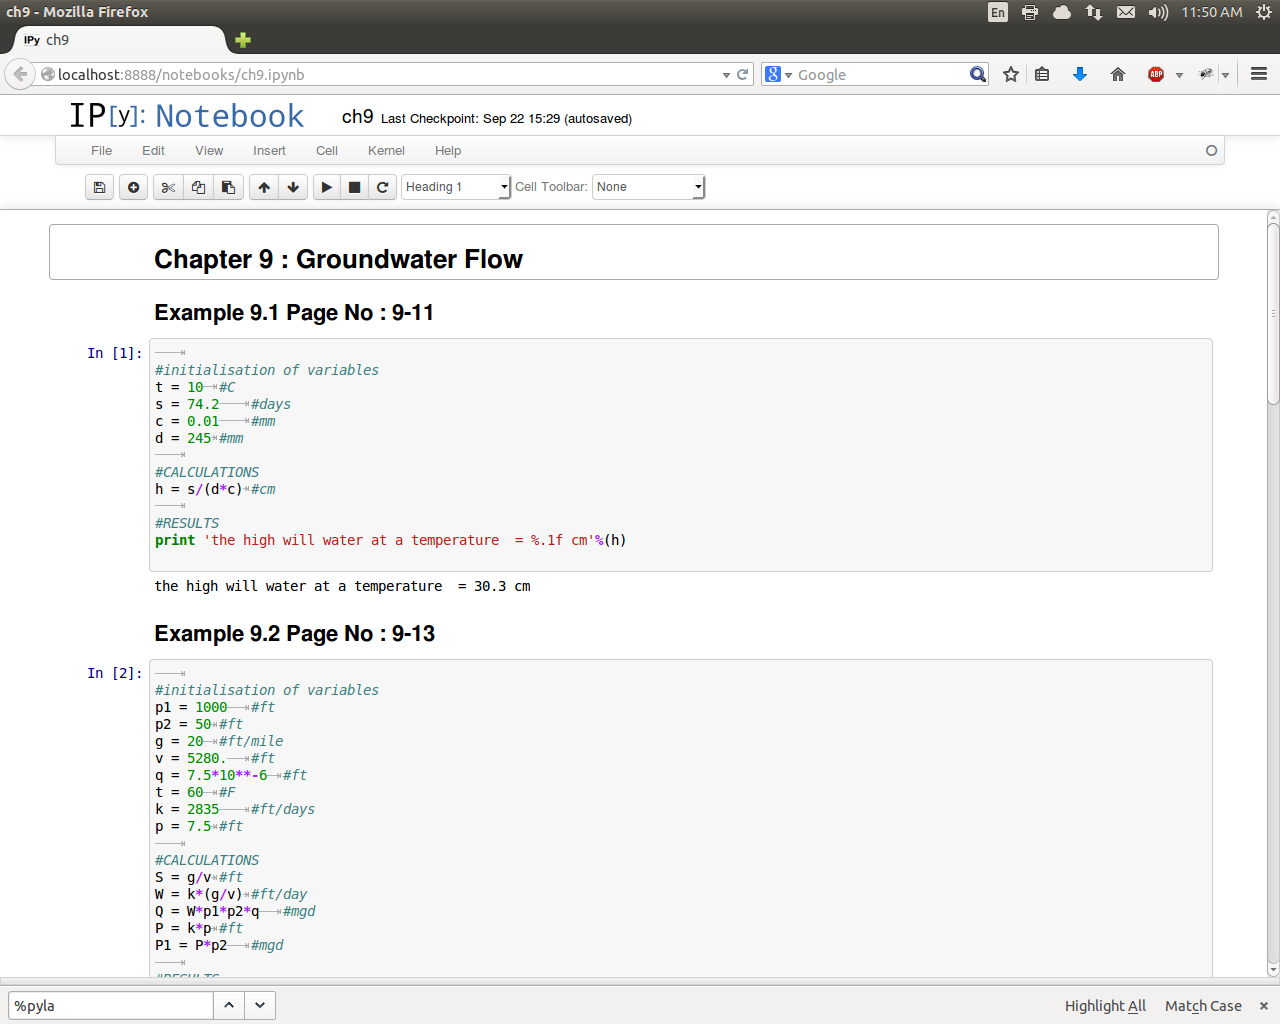Move the selected cell up

pyautogui.click(x=264, y=187)
